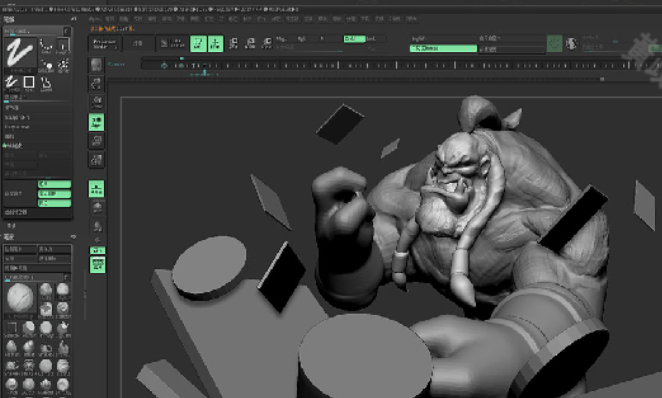
Task: Select the Move transform icon
Action: point(233,43)
